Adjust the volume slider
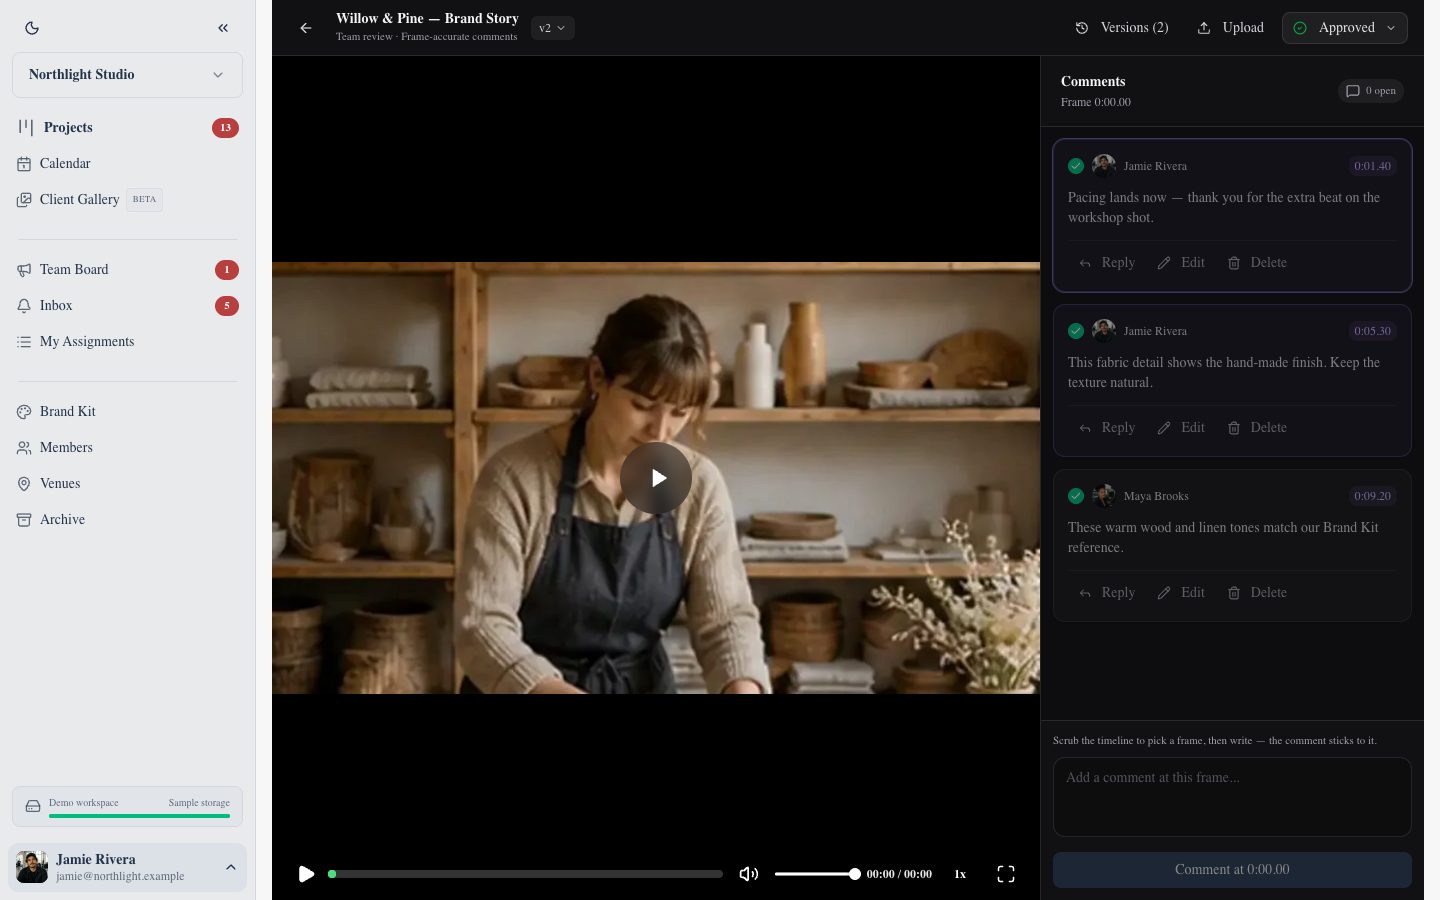The width and height of the screenshot is (1440, 900). pyautogui.click(x=817, y=874)
